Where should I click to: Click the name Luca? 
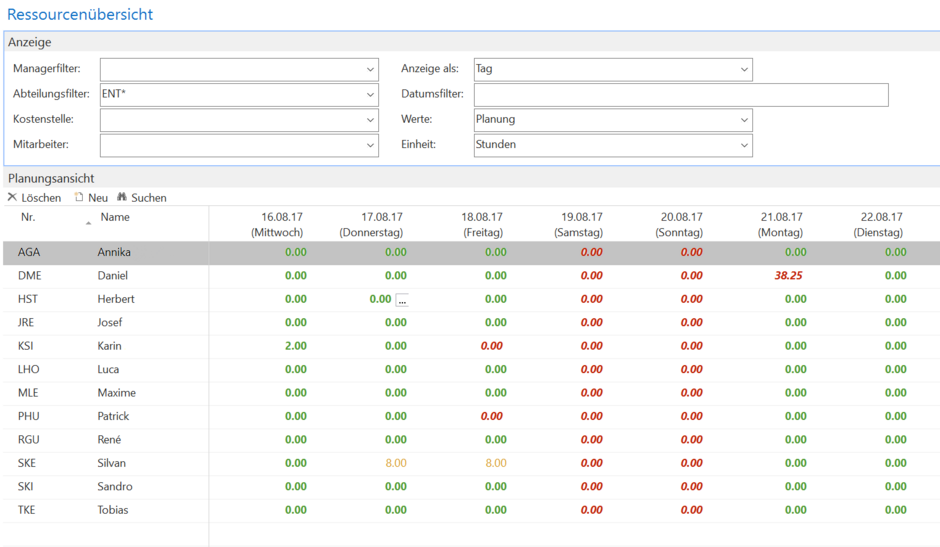point(108,369)
